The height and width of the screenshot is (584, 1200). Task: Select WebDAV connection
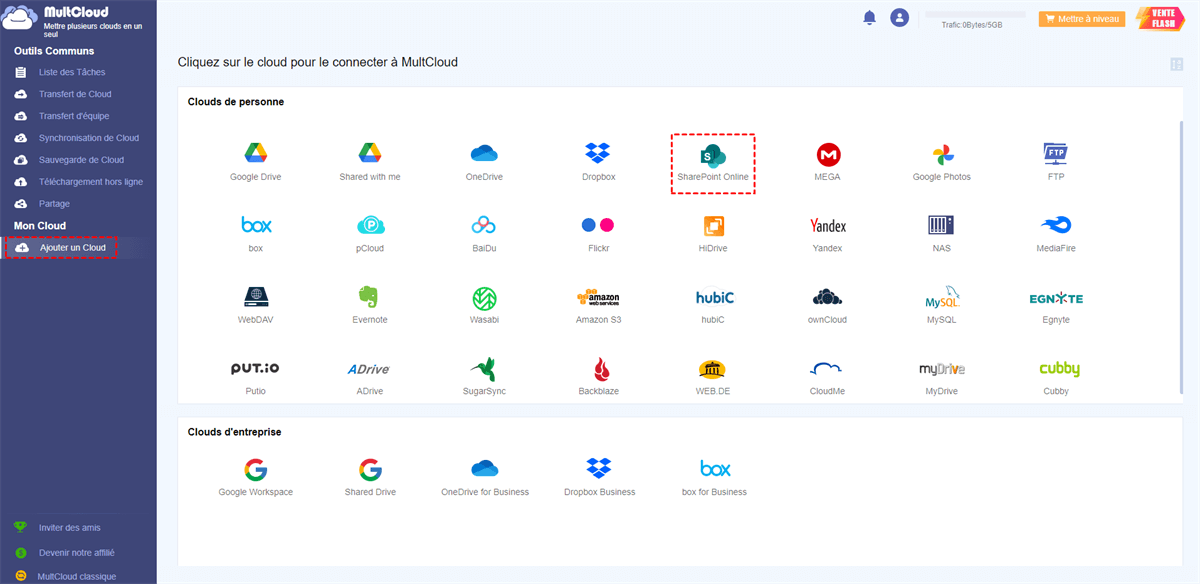click(255, 307)
